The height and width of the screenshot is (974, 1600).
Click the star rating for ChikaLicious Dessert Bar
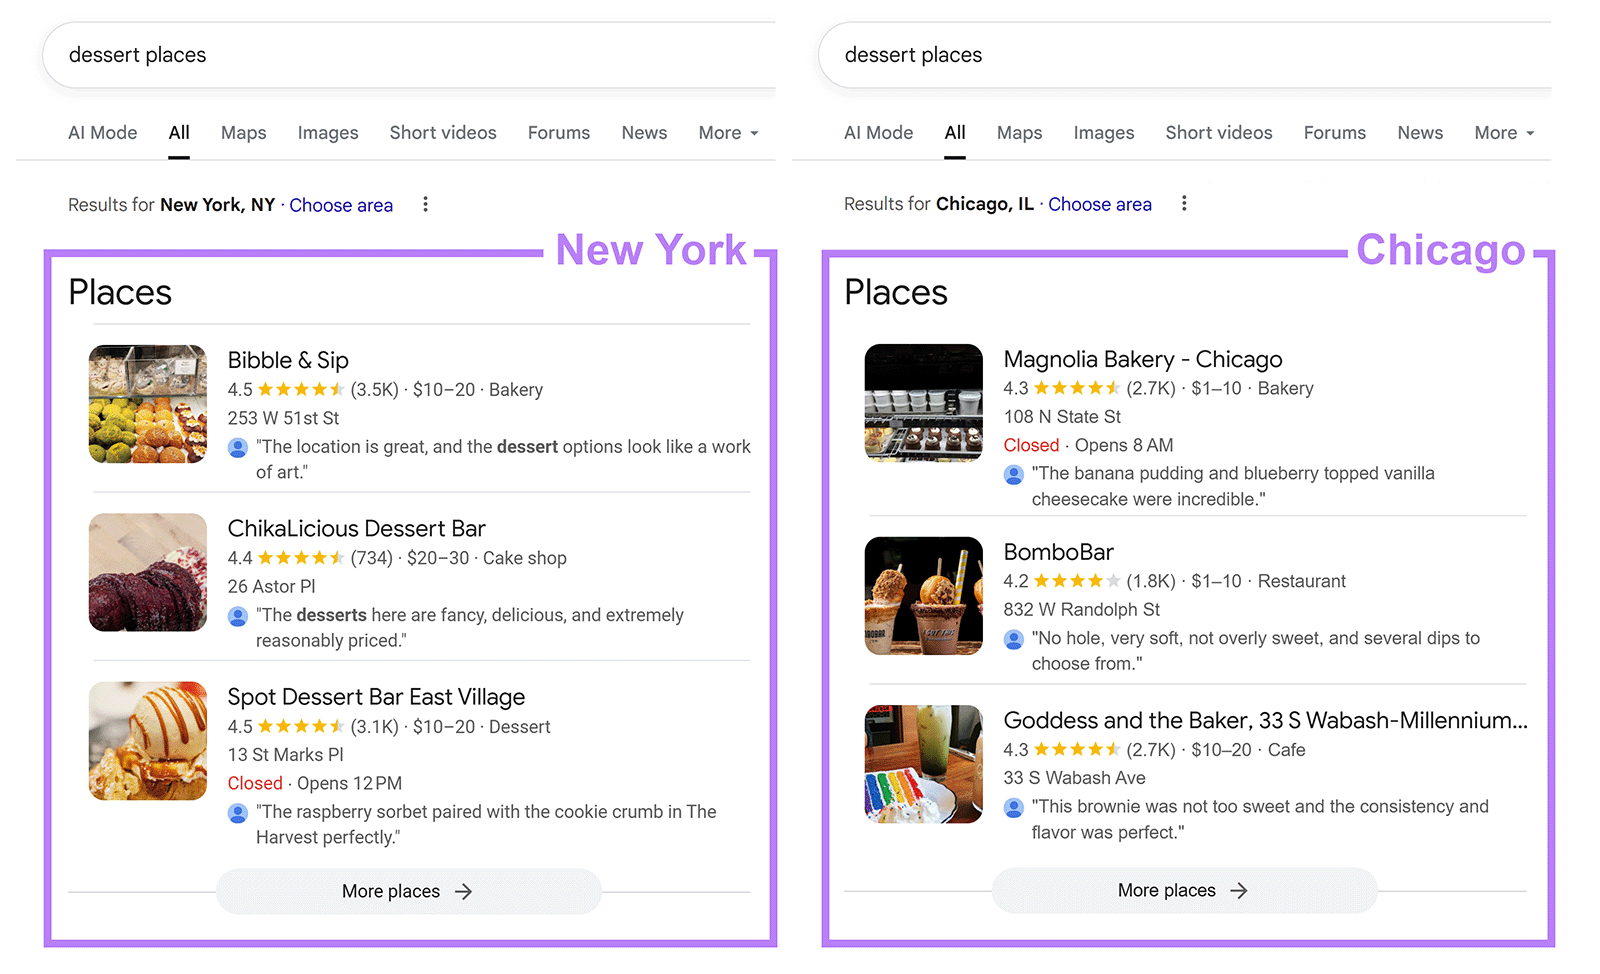coord(300,558)
